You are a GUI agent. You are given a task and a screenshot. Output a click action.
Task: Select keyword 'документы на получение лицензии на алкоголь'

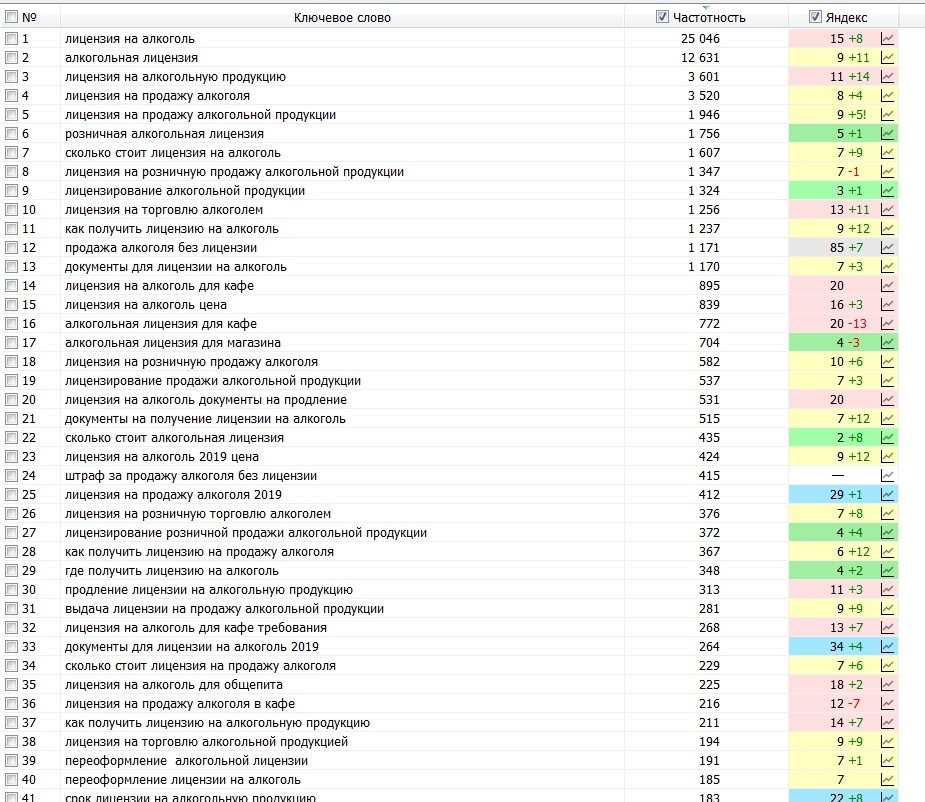click(x=205, y=419)
